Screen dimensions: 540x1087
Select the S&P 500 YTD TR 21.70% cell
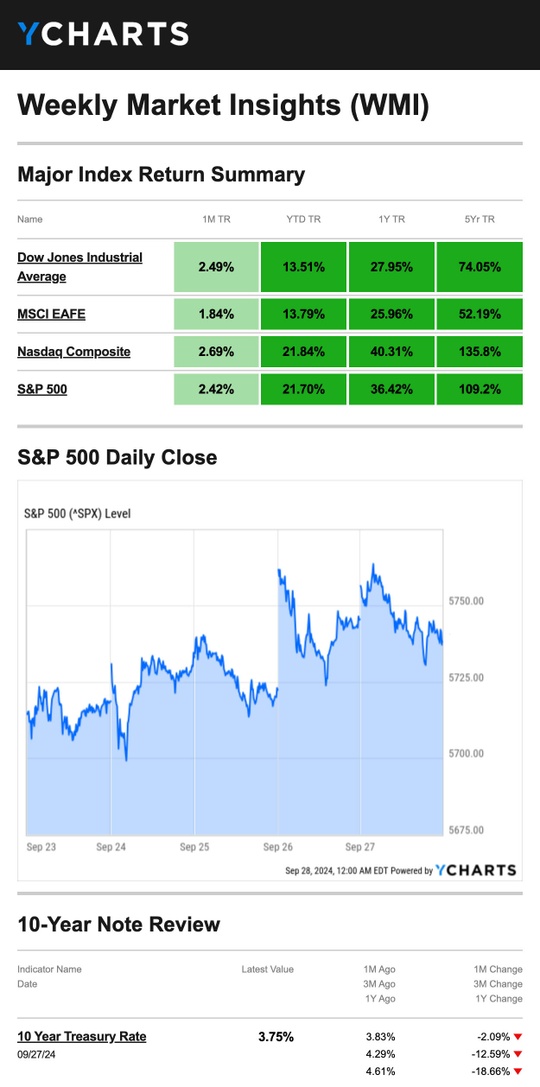[x=304, y=389]
